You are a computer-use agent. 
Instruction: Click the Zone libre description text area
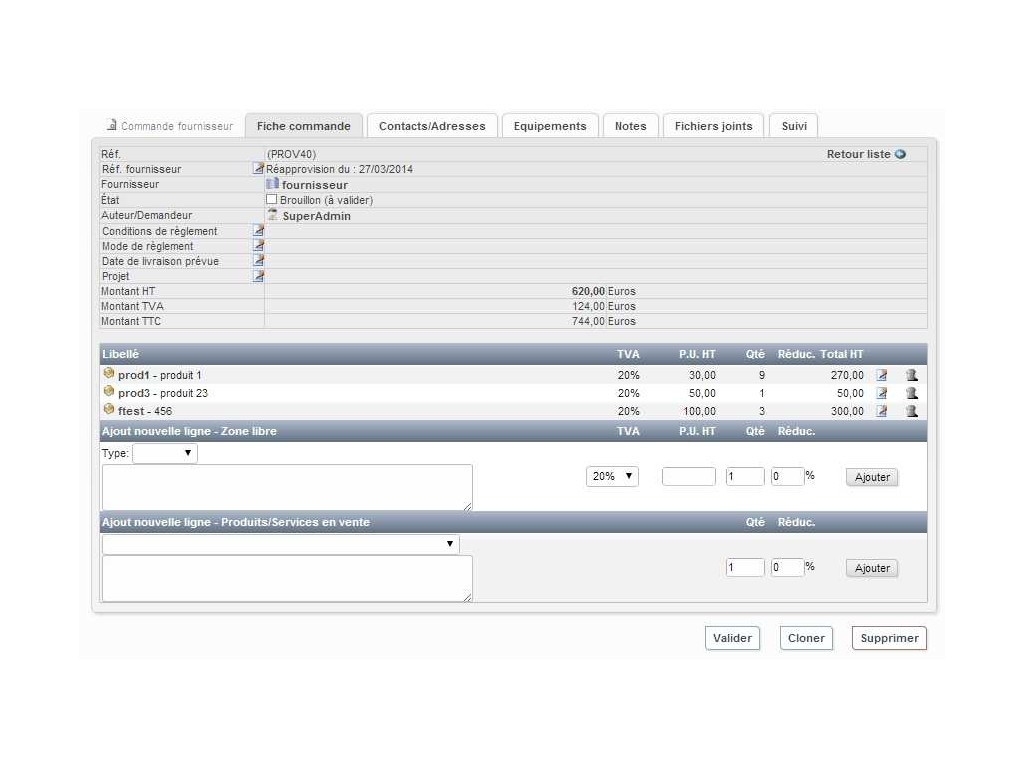click(286, 487)
